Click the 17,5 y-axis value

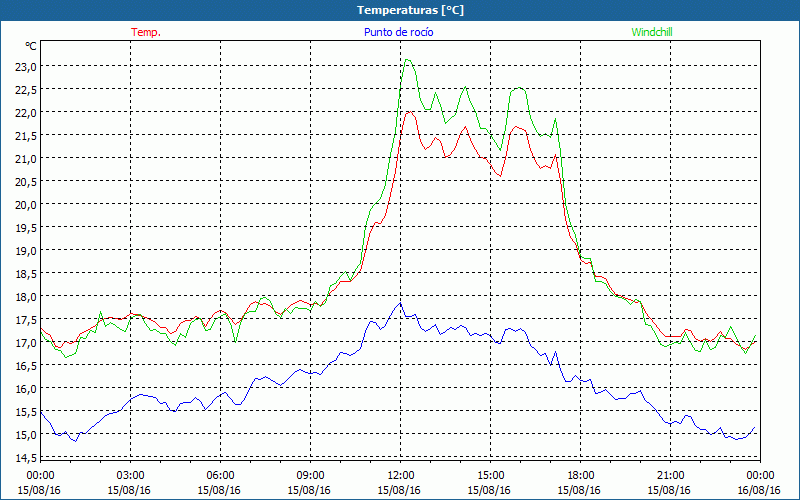click(26, 319)
